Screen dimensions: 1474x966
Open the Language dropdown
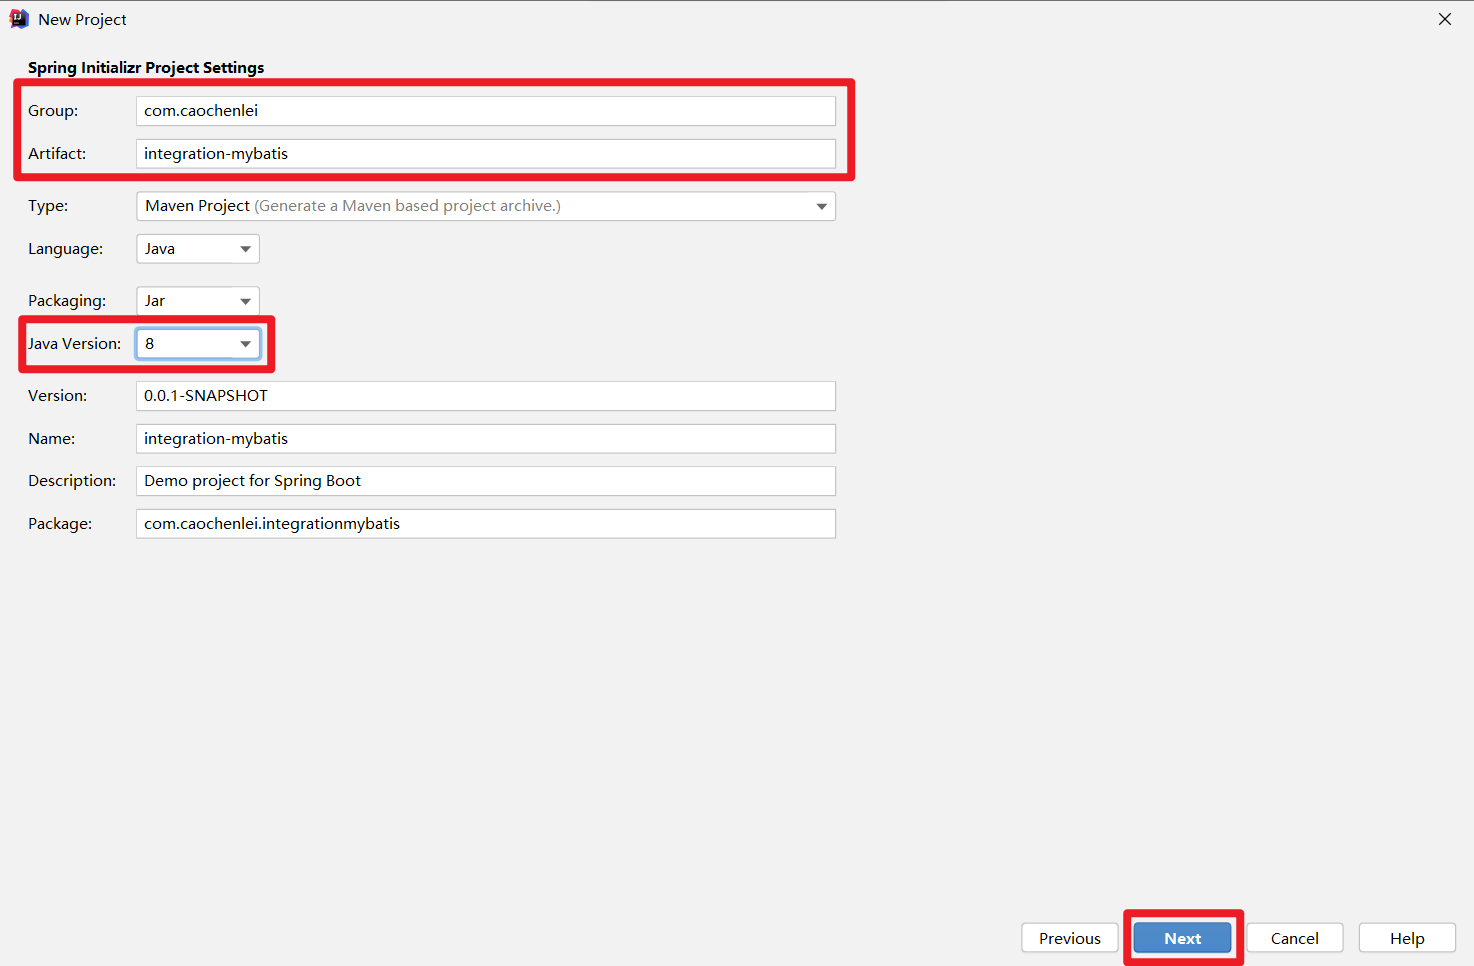click(198, 249)
